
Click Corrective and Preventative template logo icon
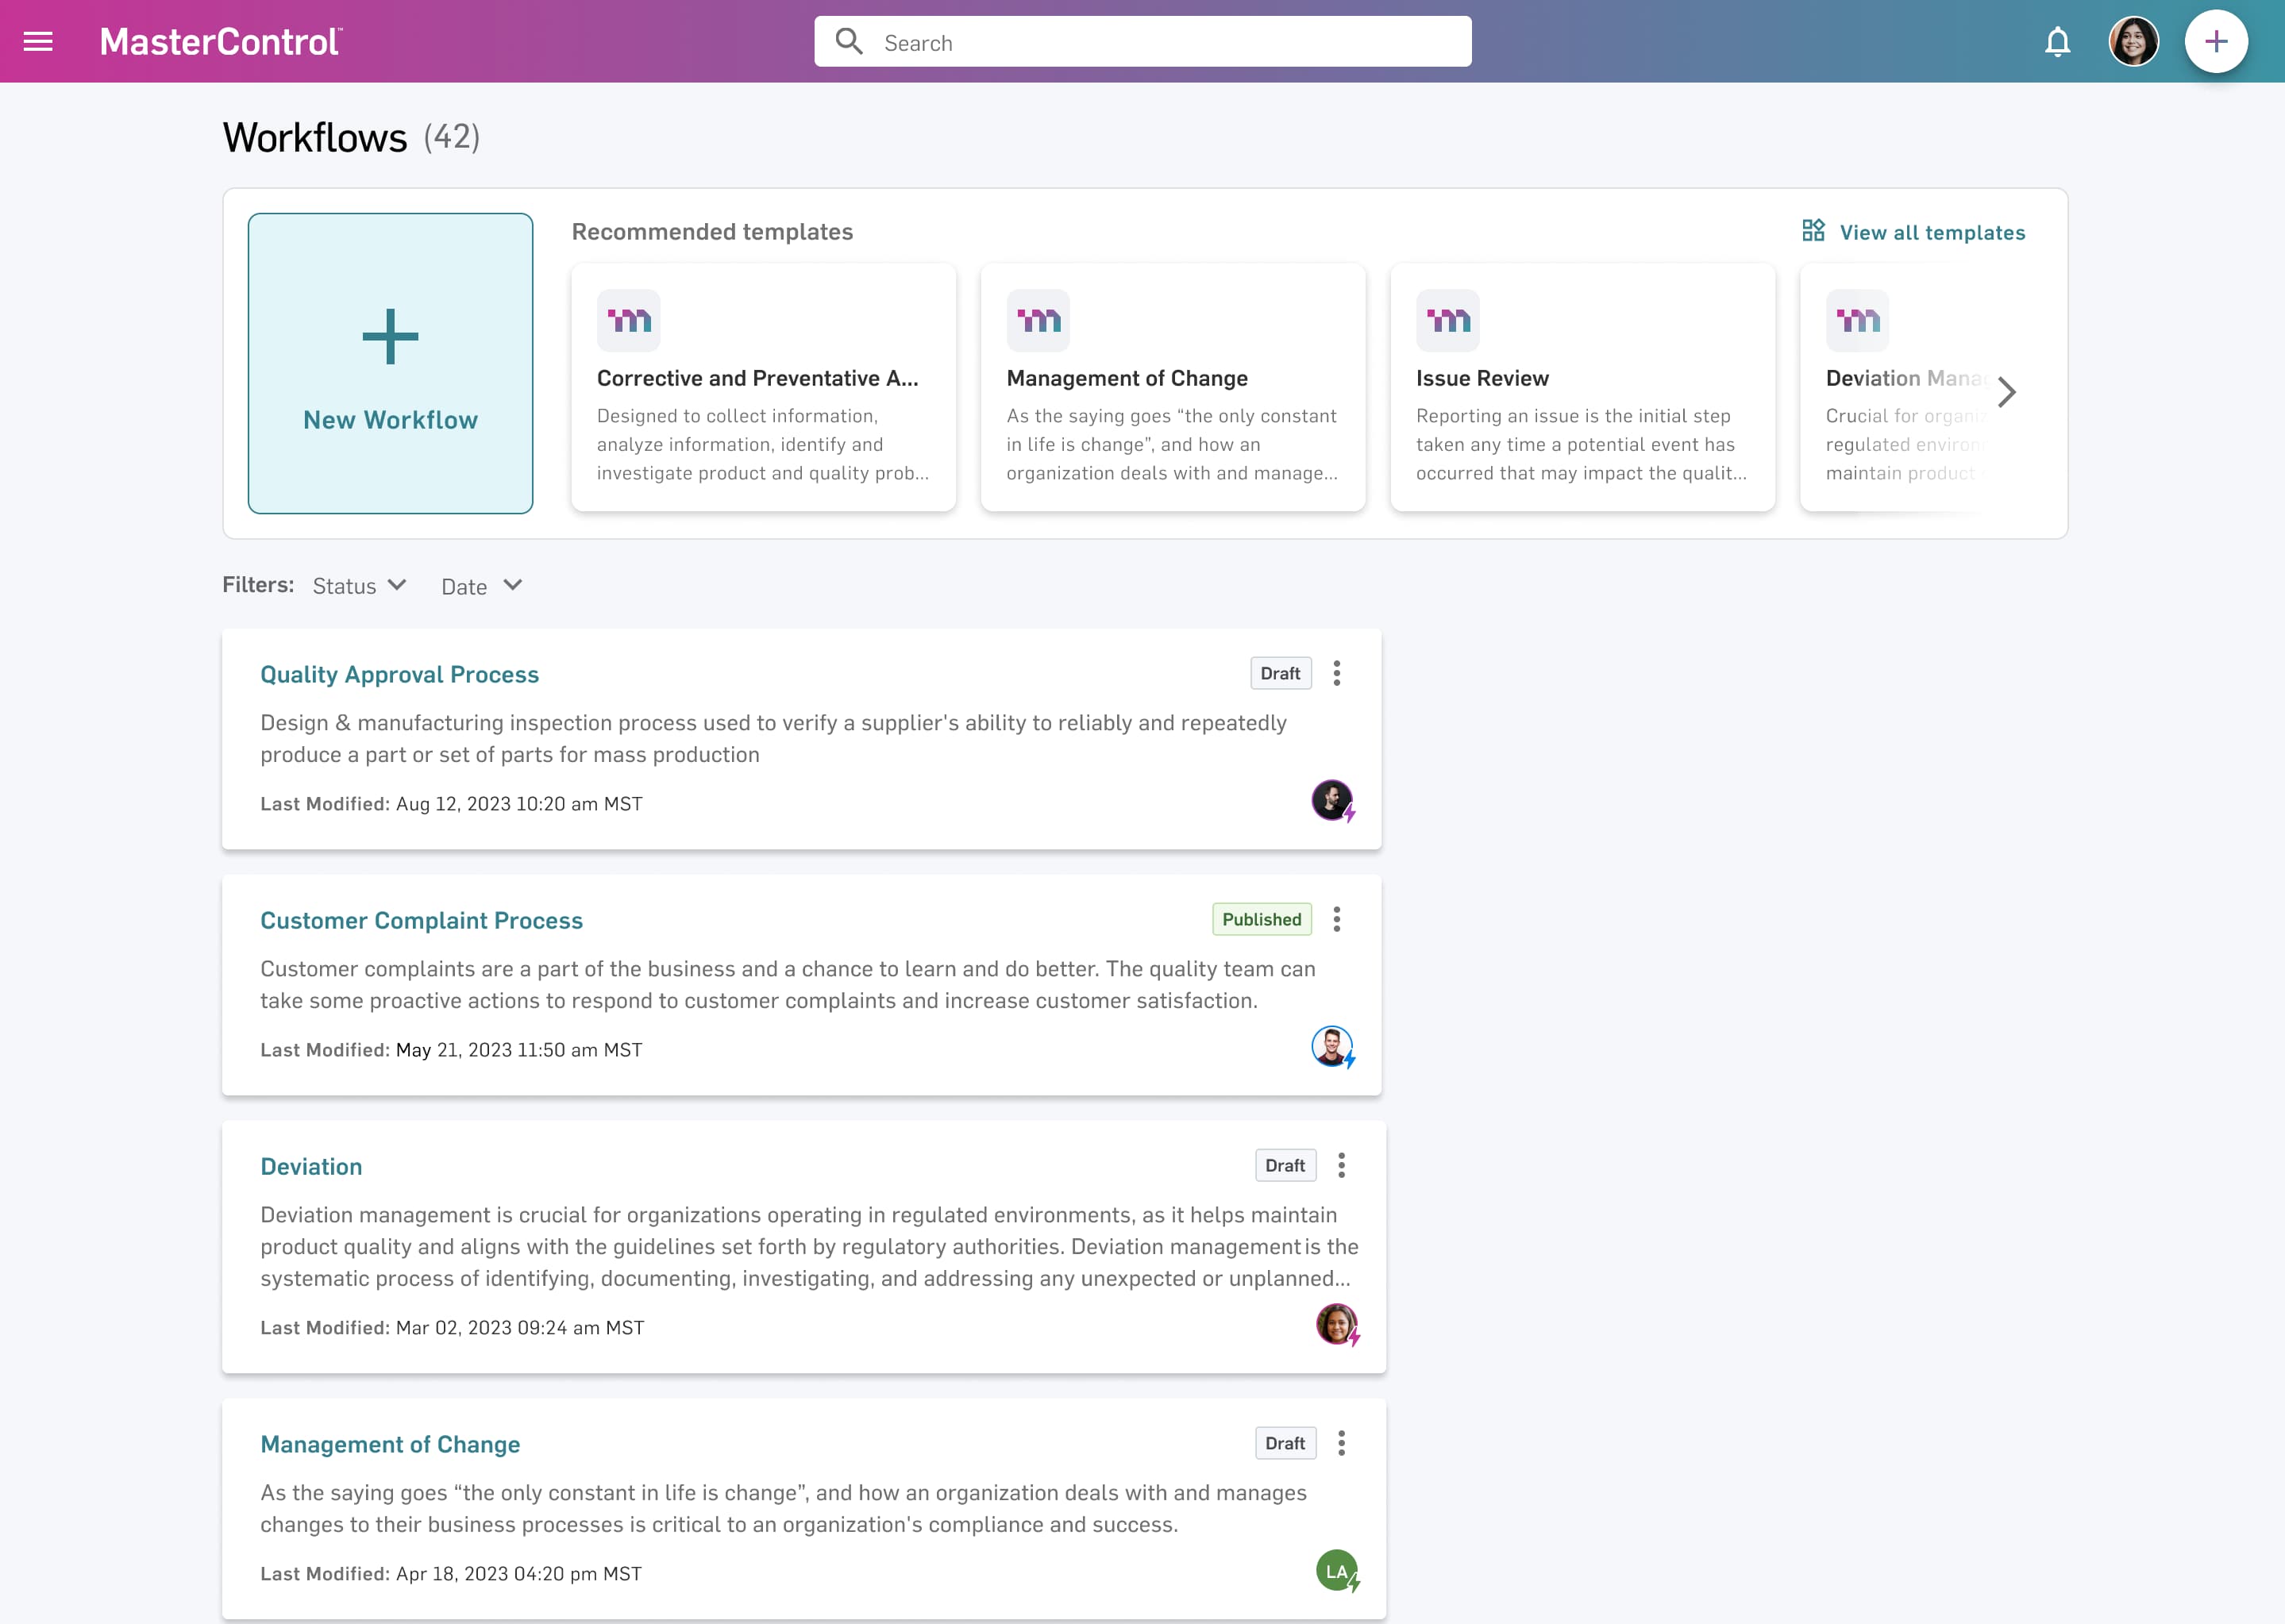click(x=629, y=320)
